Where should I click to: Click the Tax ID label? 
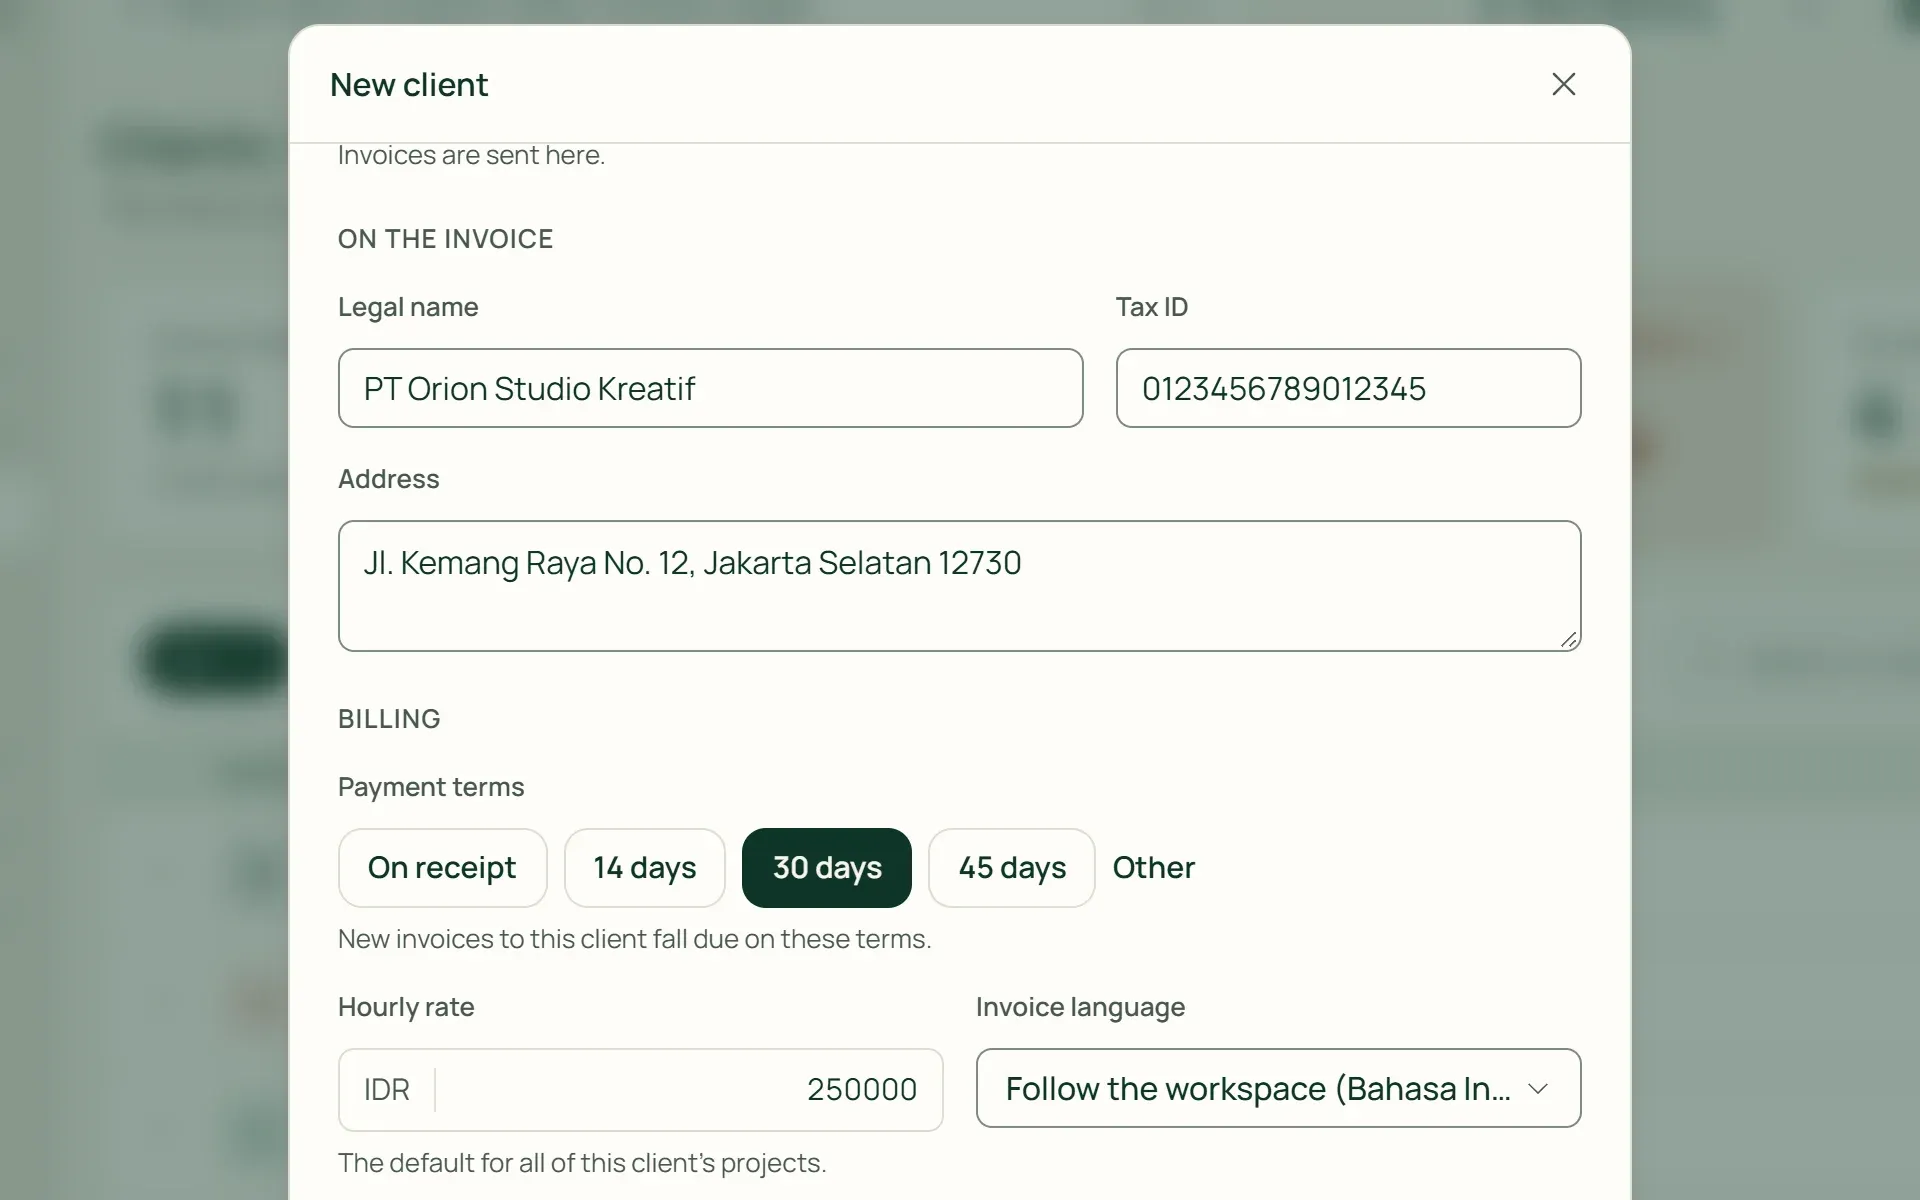point(1152,307)
